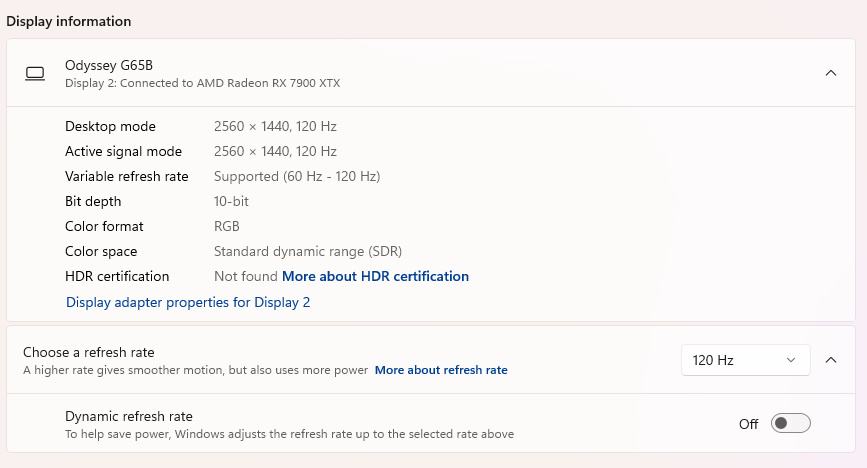Viewport: 867px width, 468px height.
Task: Open Display adapter properties for Display 2
Action: pyautogui.click(x=188, y=302)
